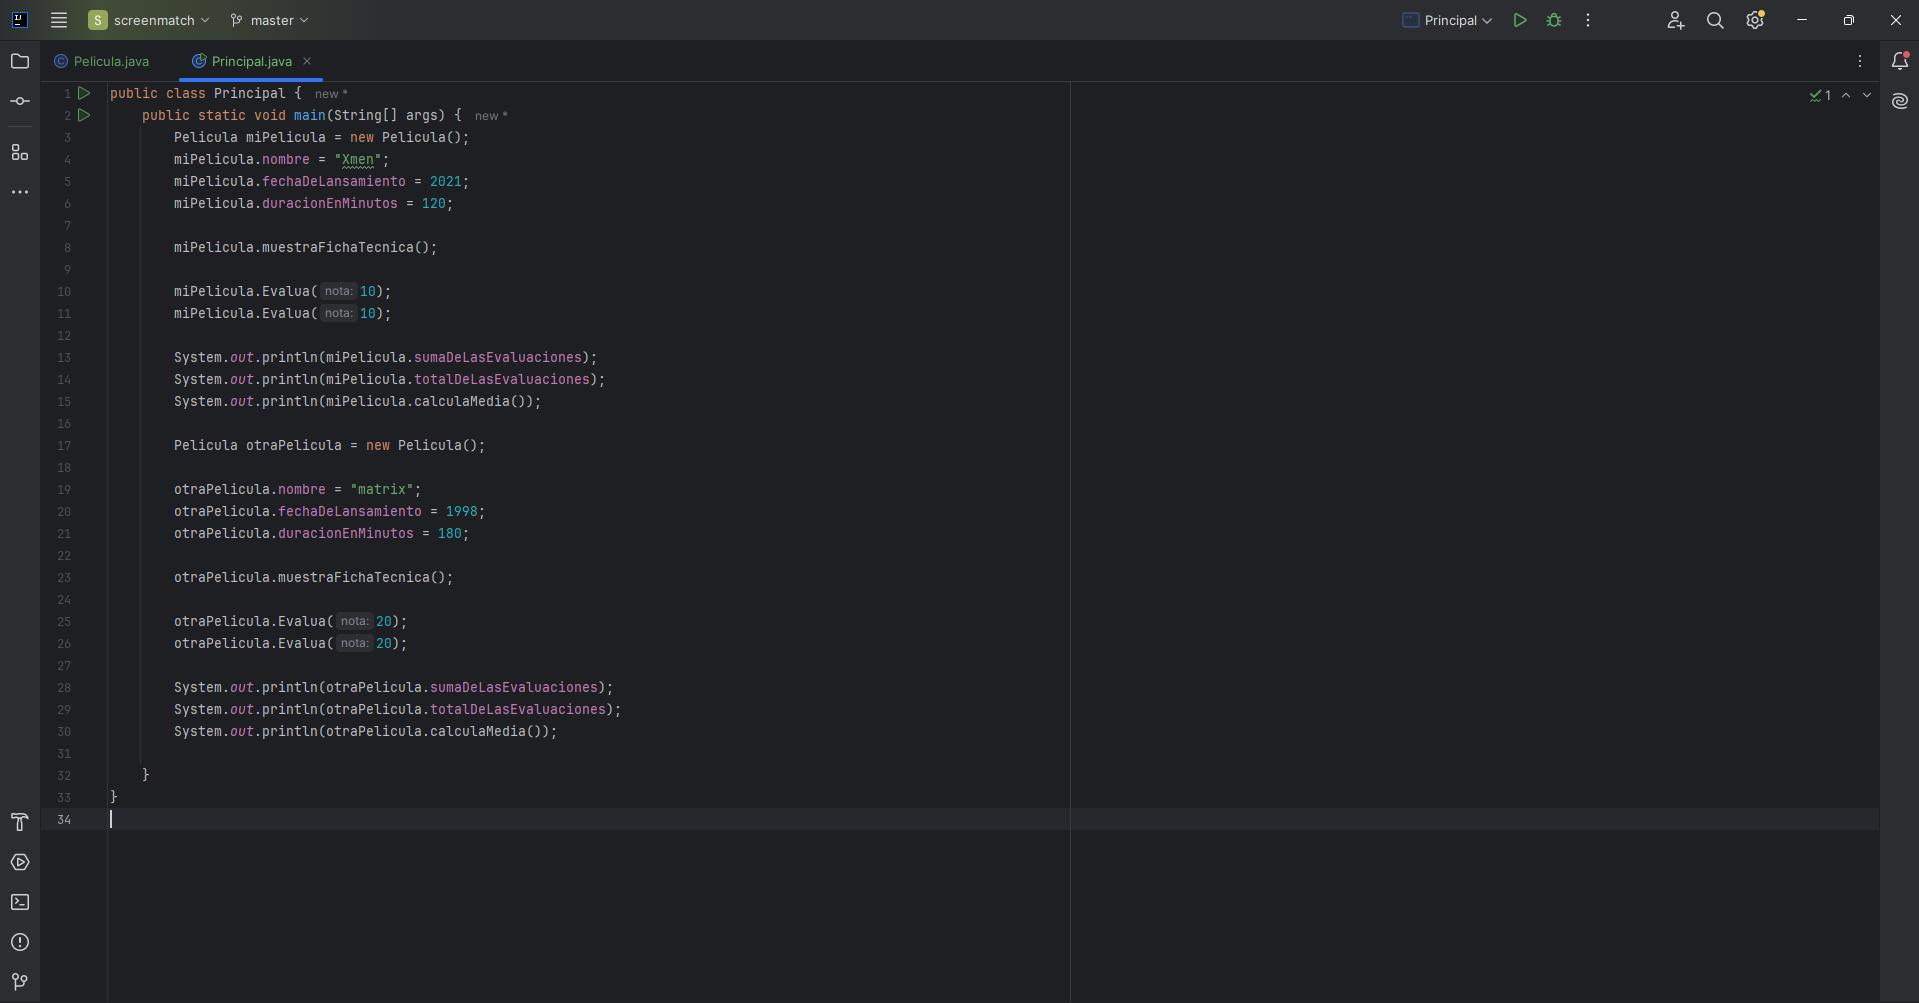The width and height of the screenshot is (1919, 1003).
Task: Open the Terminal tool window
Action: (20, 902)
